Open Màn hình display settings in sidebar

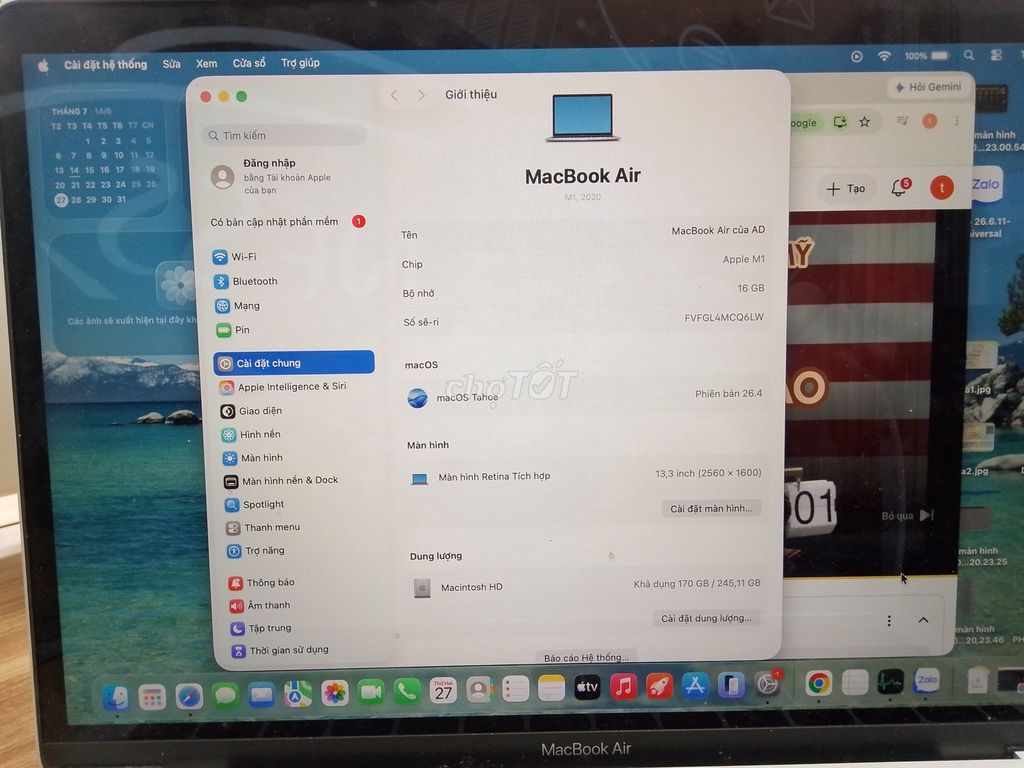pos(253,458)
